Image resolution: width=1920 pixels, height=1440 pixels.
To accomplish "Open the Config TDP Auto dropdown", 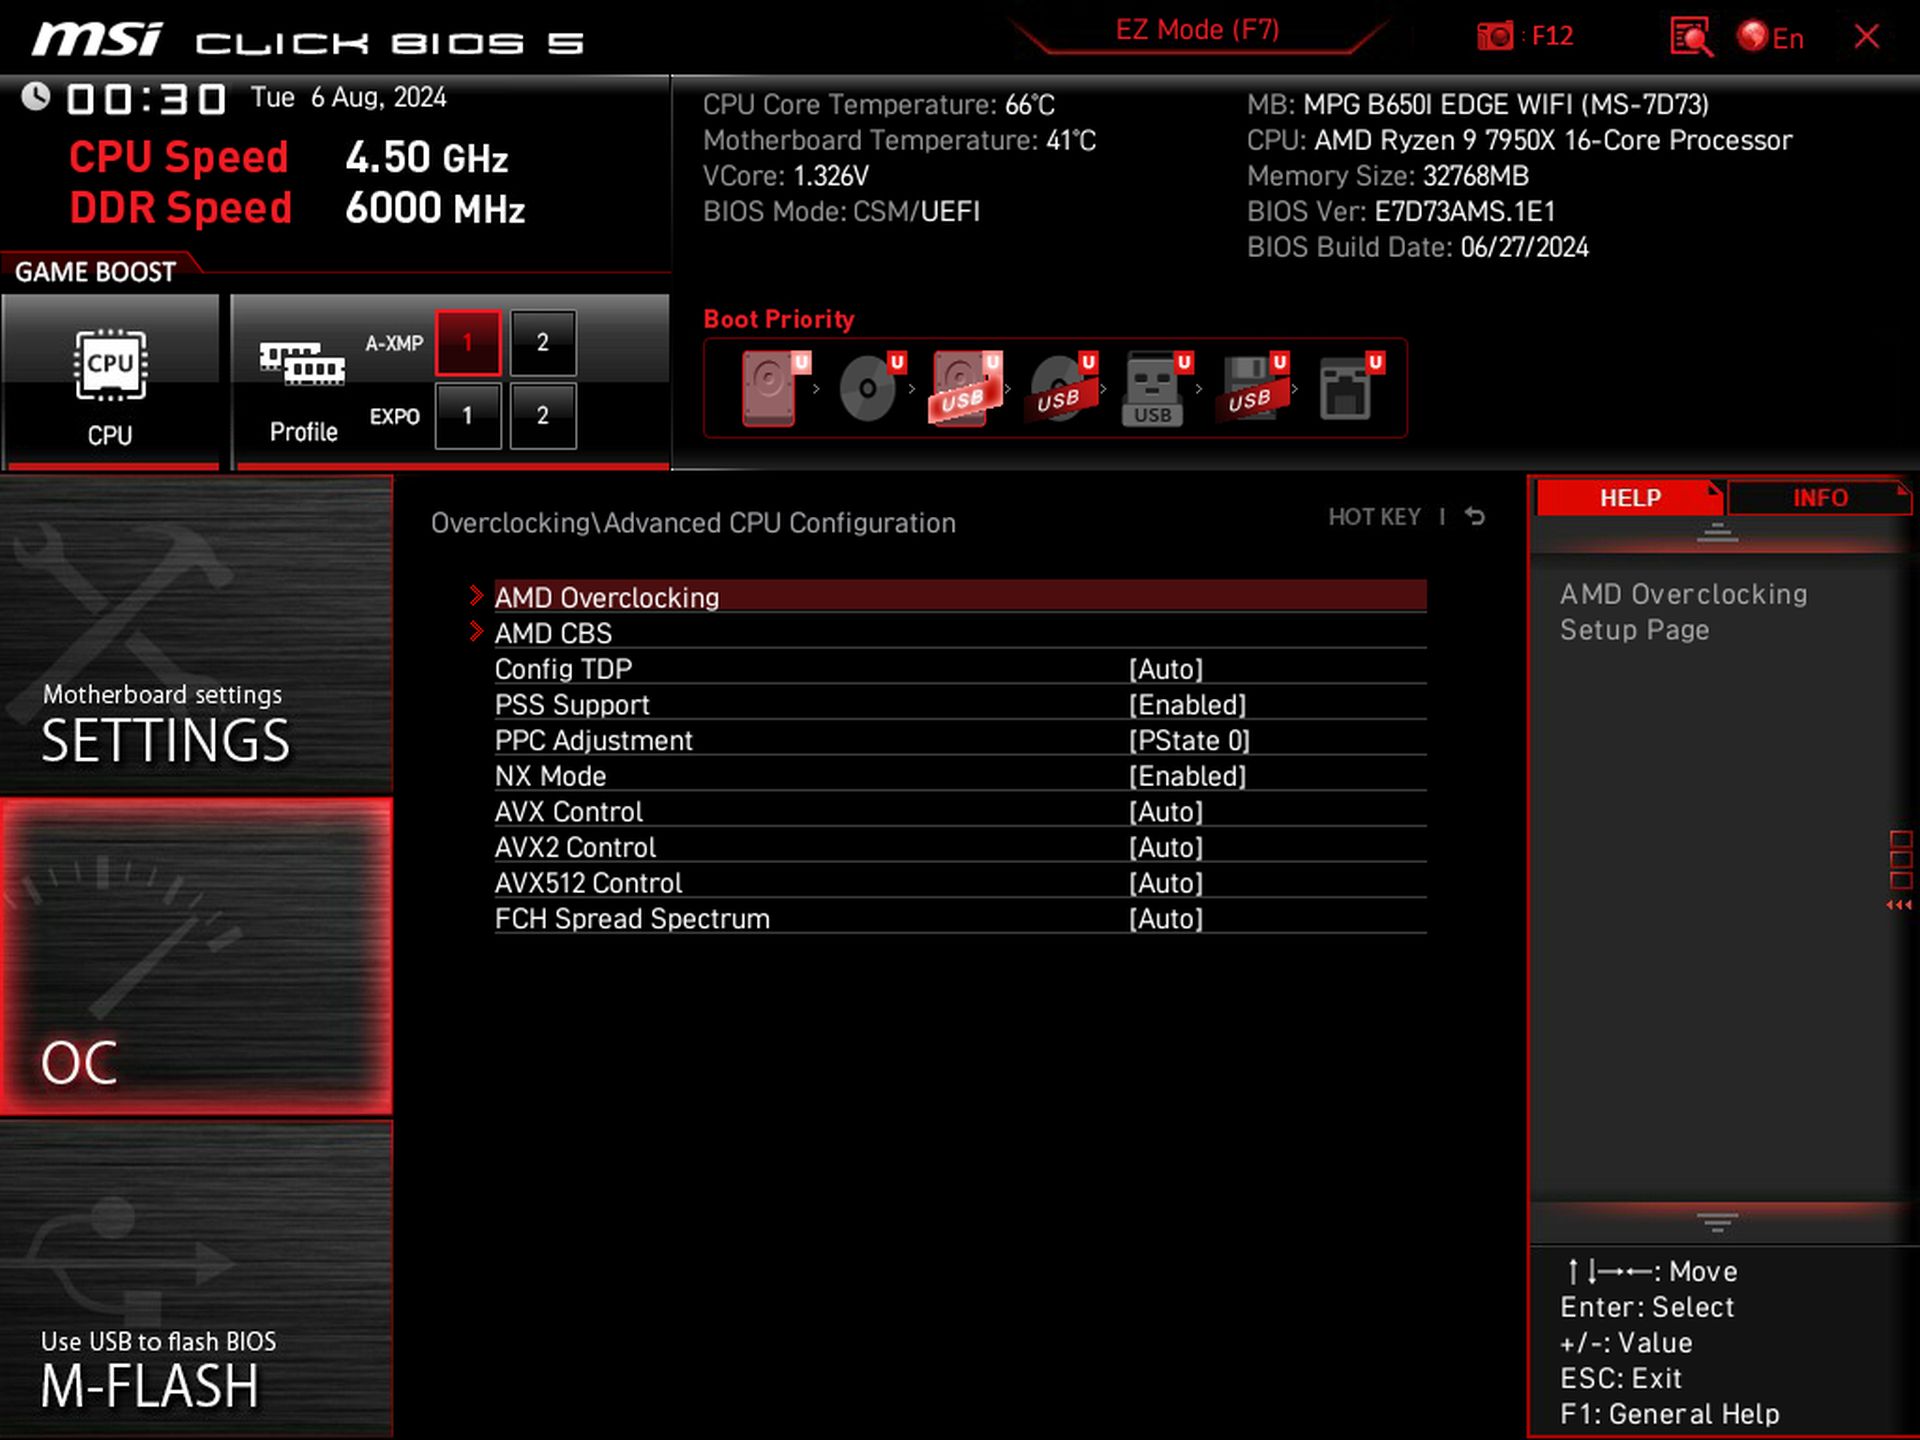I will (1165, 669).
